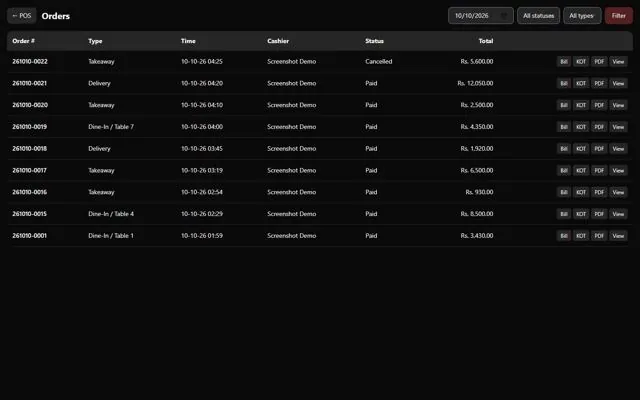Print Bill for order 261010-0021
640x400 pixels.
pos(564,83)
